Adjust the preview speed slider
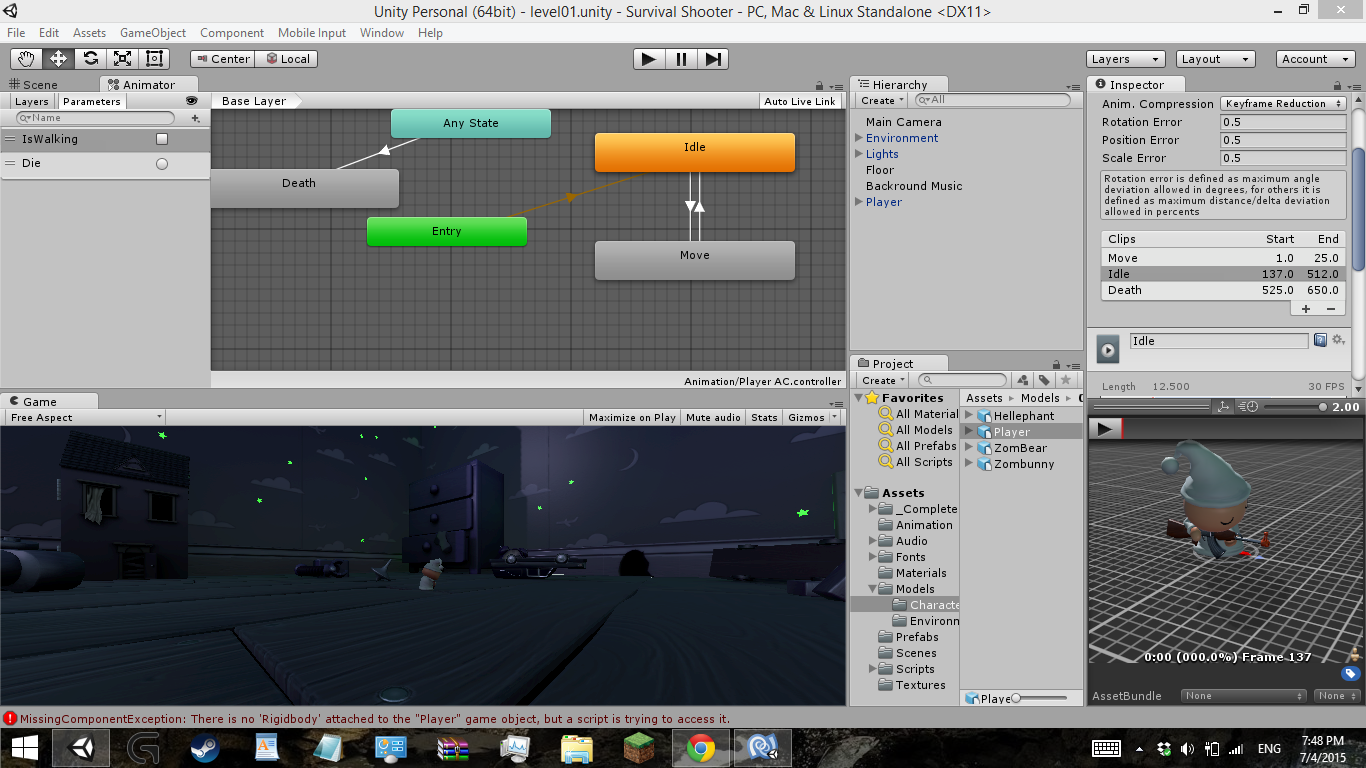 tap(1297, 407)
